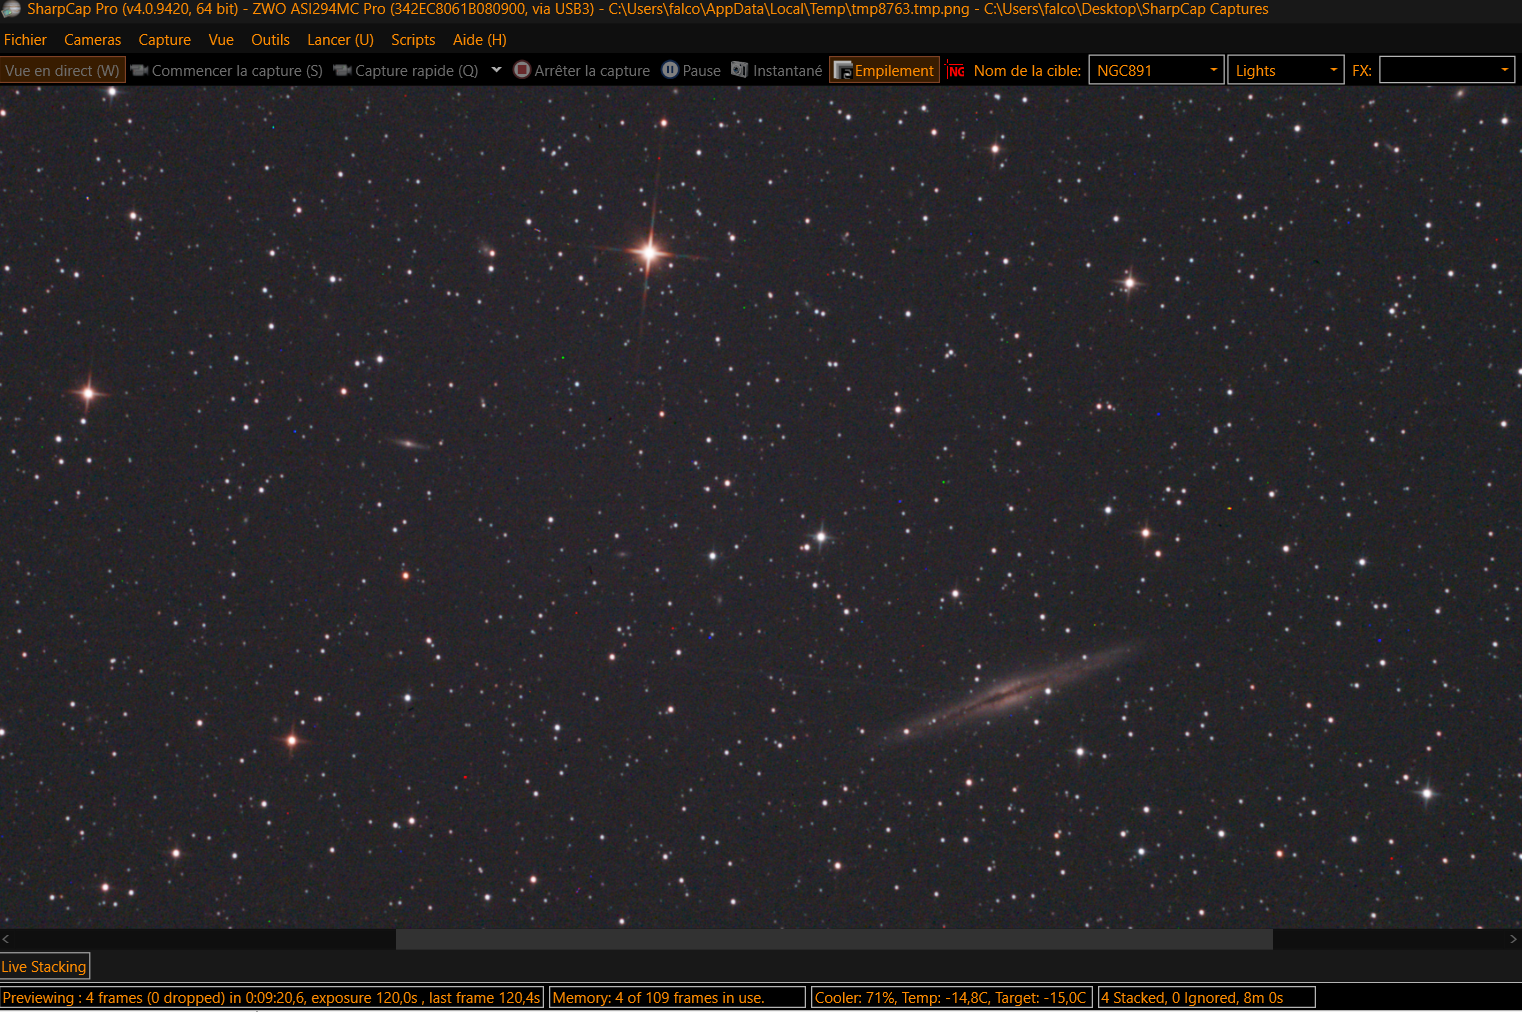This screenshot has height=1012, width=1522.
Task: Click the Pause icon in toolbar
Action: pos(670,70)
